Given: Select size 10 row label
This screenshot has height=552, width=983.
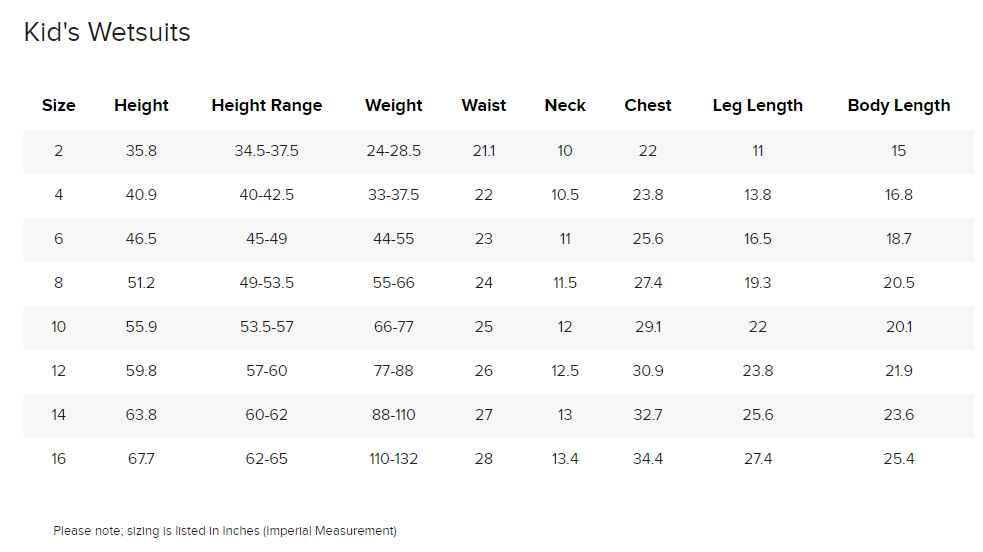Looking at the screenshot, I should tap(58, 326).
